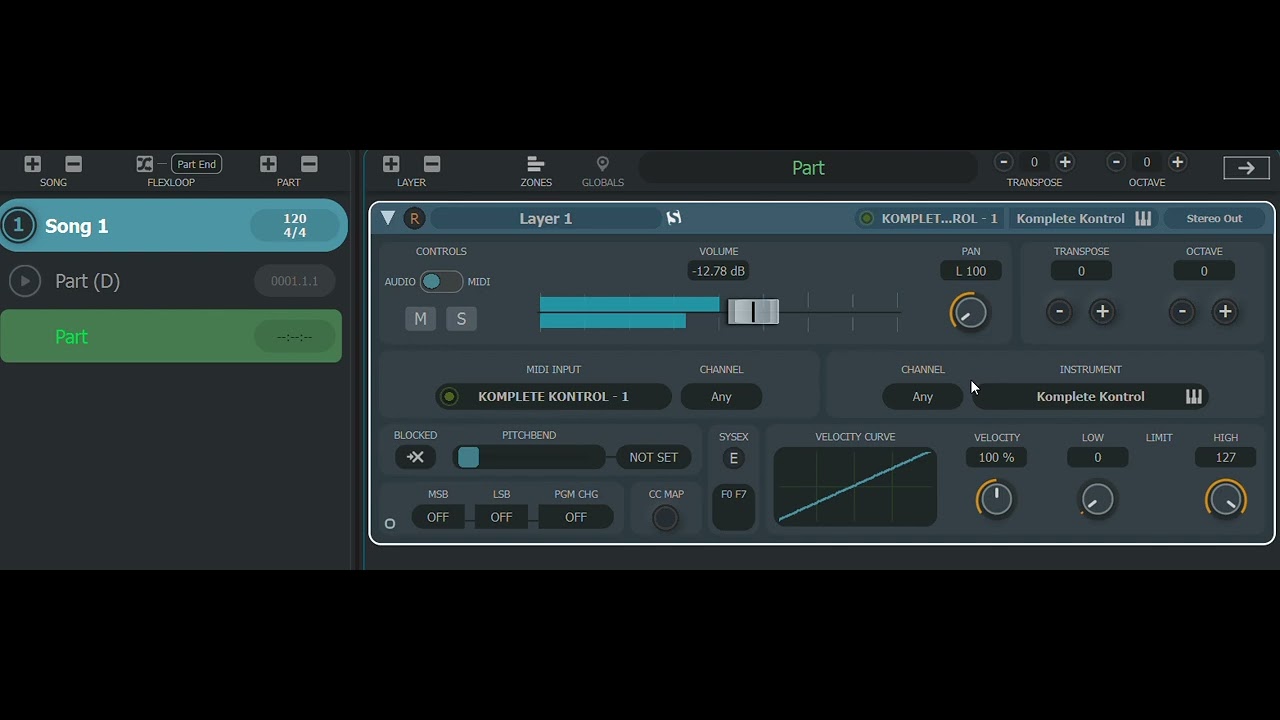The width and height of the screenshot is (1280, 720).
Task: Toggle the CC MAP button
Action: 665,518
